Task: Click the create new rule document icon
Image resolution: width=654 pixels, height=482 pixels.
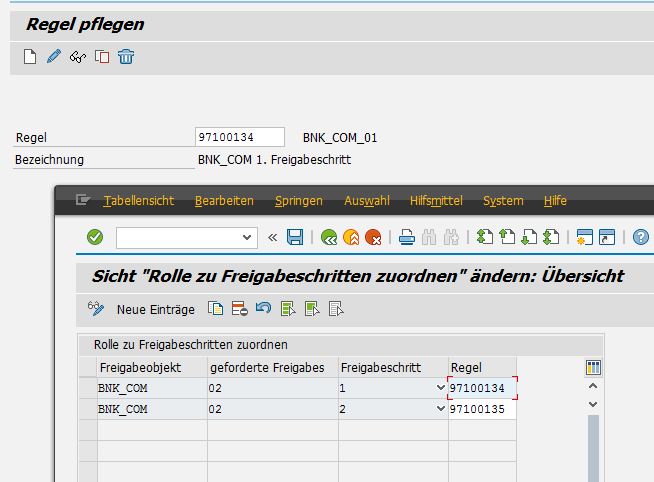Action: (x=30, y=56)
